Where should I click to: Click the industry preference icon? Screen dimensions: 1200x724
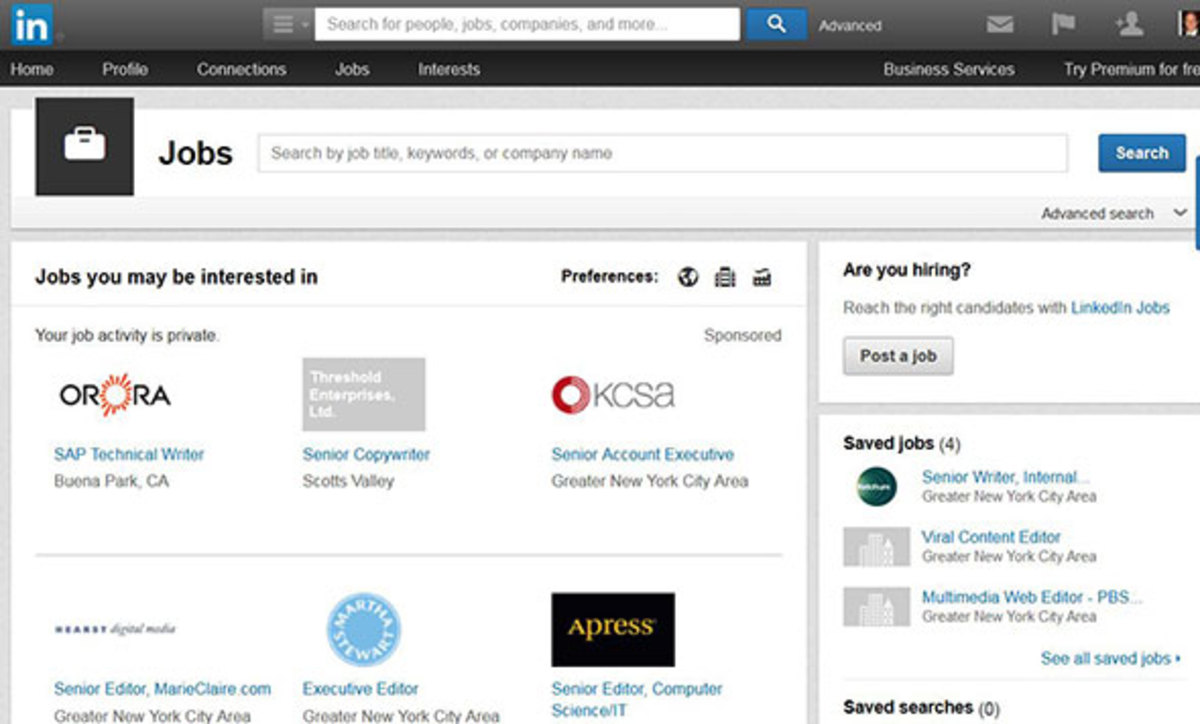click(762, 278)
